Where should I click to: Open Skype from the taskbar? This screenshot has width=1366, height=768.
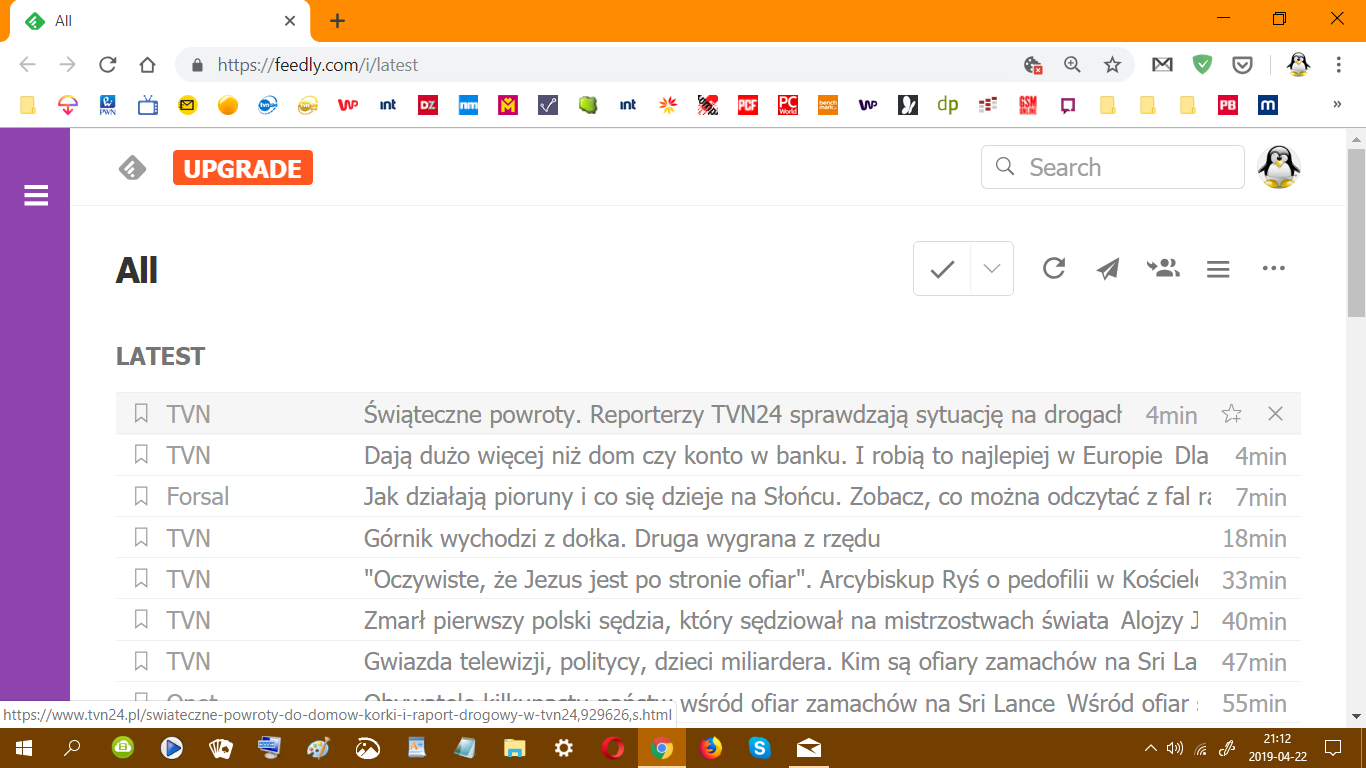760,748
